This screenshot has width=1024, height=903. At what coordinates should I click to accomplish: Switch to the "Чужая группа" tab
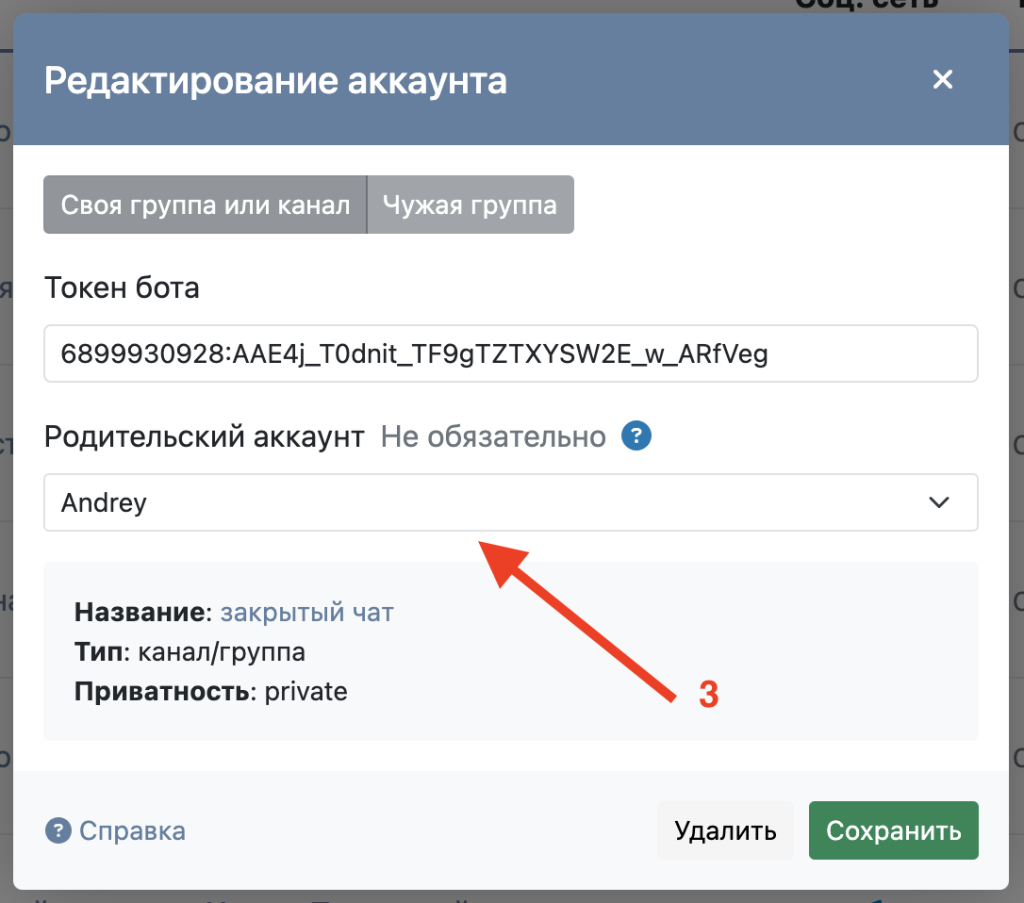coord(470,205)
